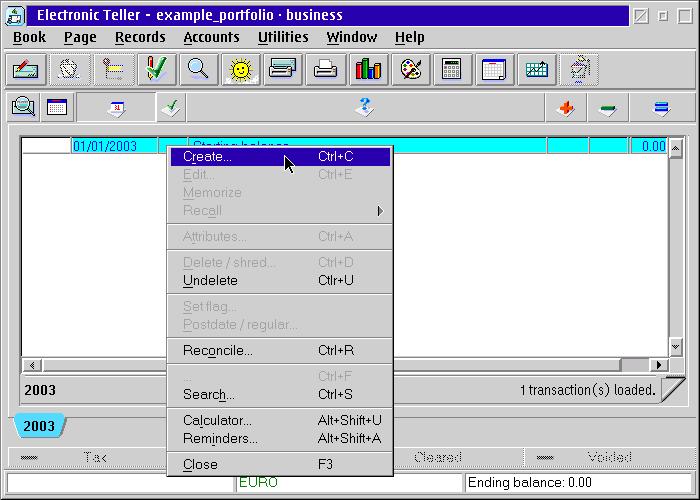This screenshot has width=700, height=500.
Task: Click the Voided legend in the status row
Action: (x=609, y=457)
